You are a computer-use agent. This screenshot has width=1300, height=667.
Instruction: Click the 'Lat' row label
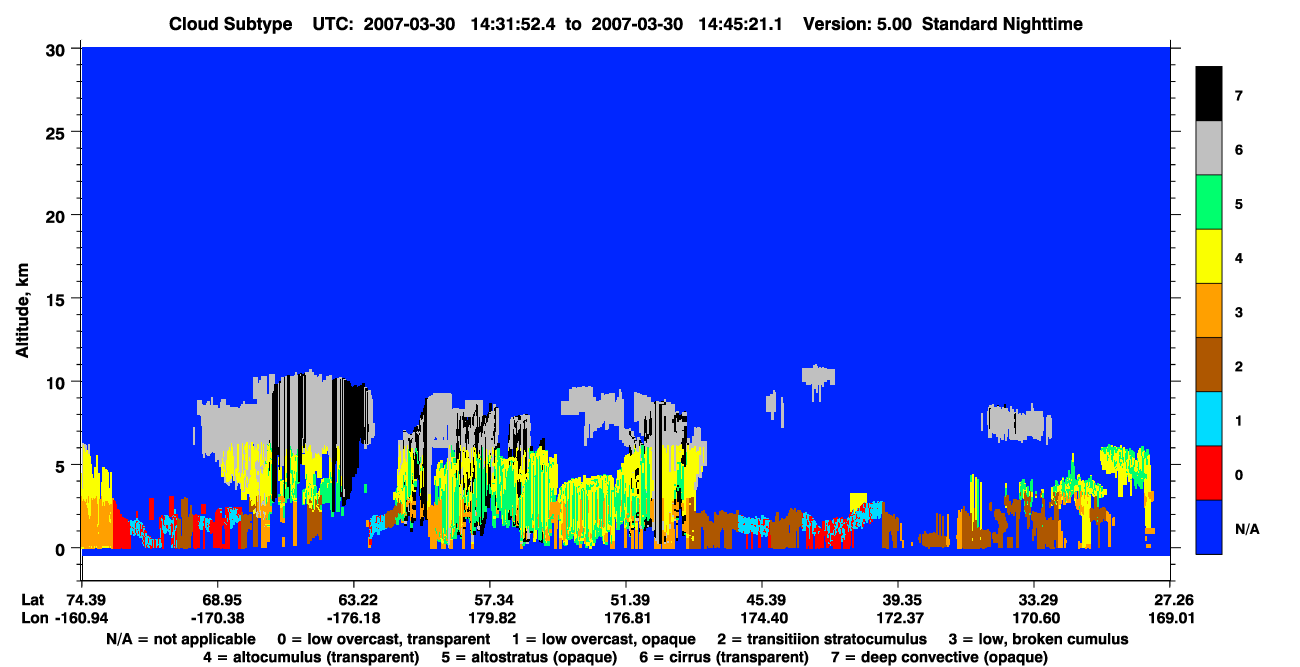[x=33, y=599]
